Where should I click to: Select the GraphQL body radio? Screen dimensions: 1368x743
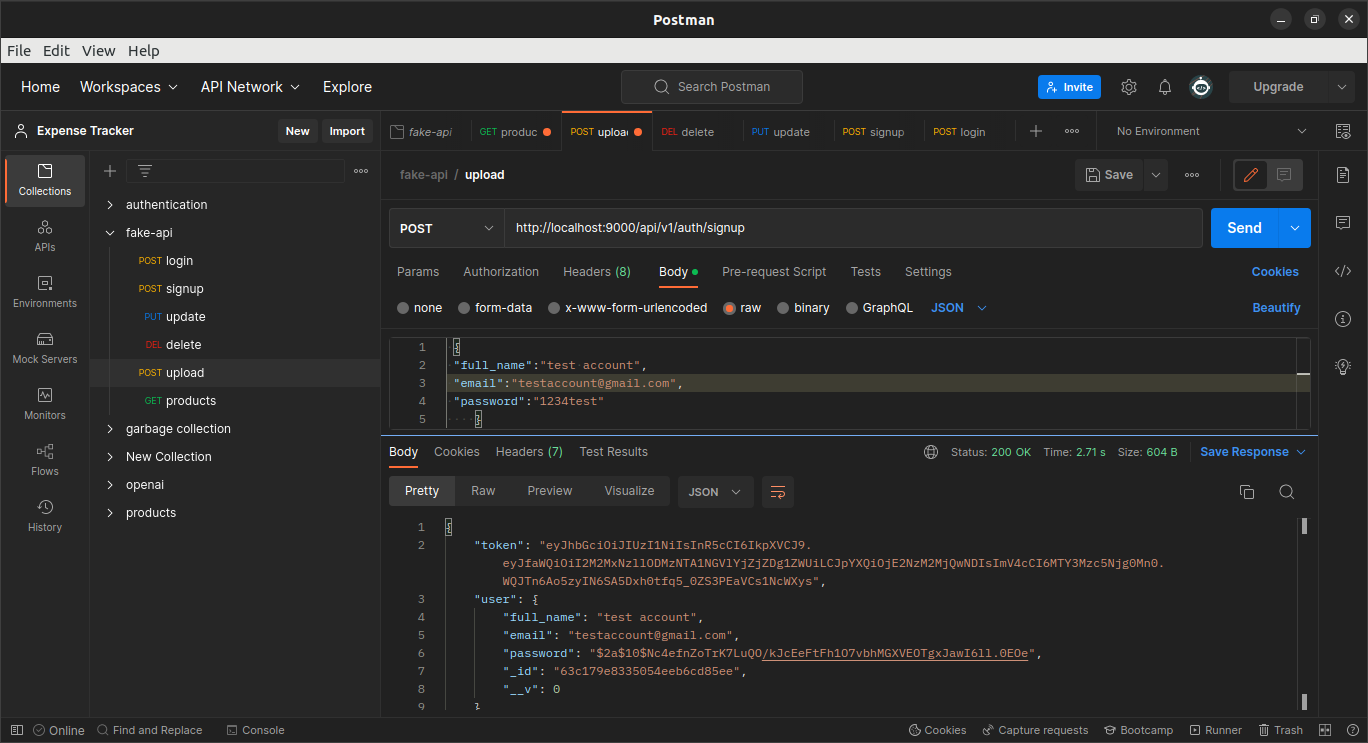(852, 308)
